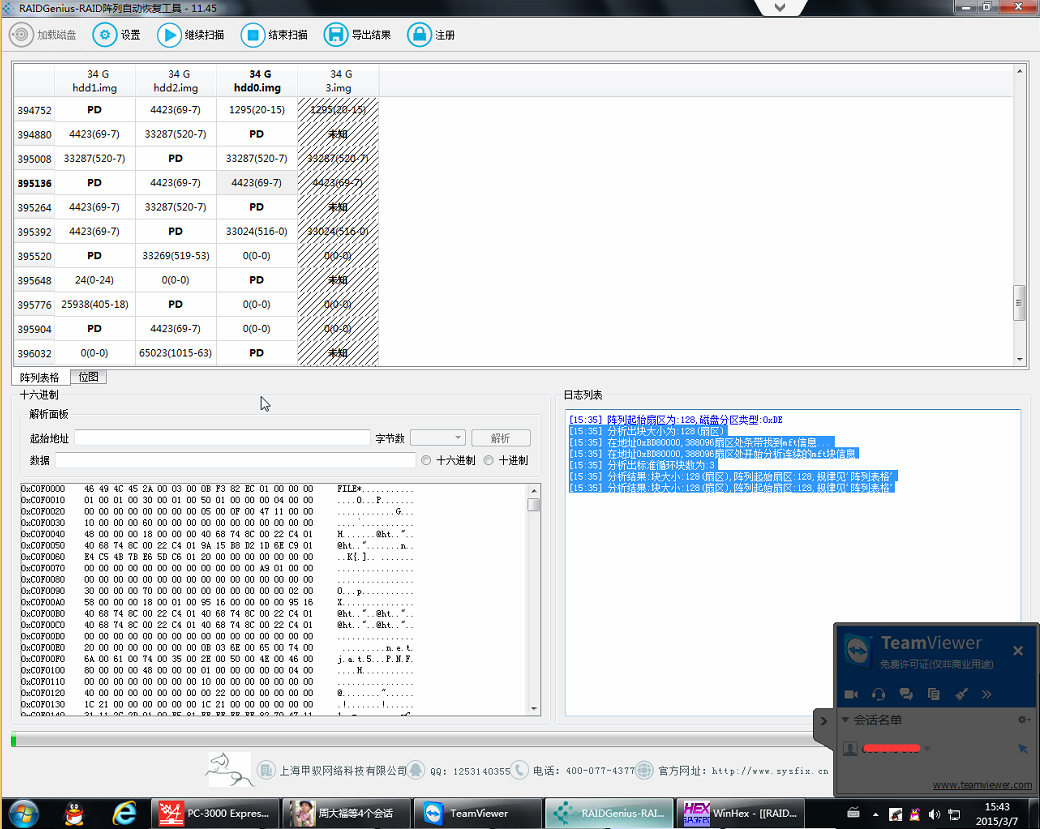Select 十六进制 hexadecimal radio button
The image size is (1040, 829).
[426, 460]
